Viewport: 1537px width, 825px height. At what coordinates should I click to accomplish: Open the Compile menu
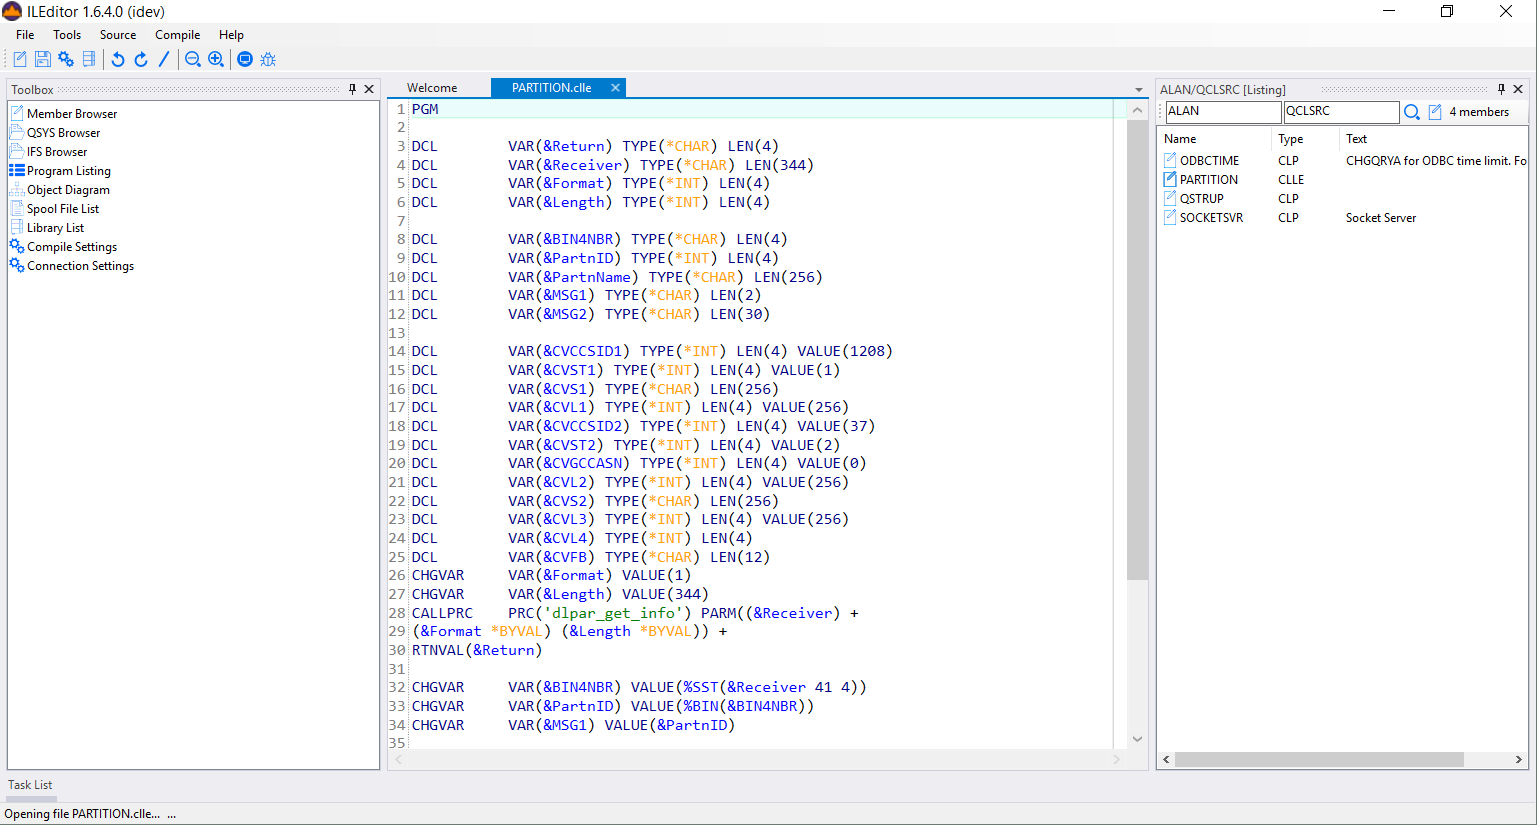(177, 35)
